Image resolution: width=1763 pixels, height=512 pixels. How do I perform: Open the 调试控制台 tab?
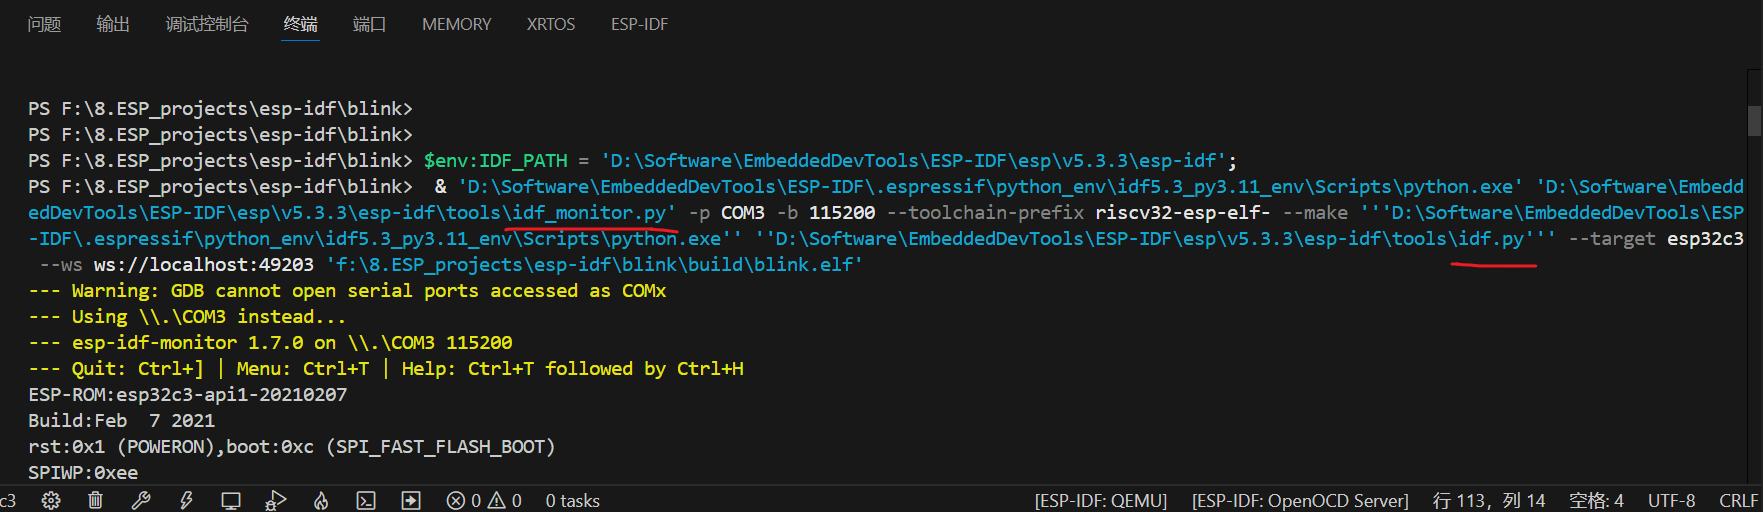point(207,24)
